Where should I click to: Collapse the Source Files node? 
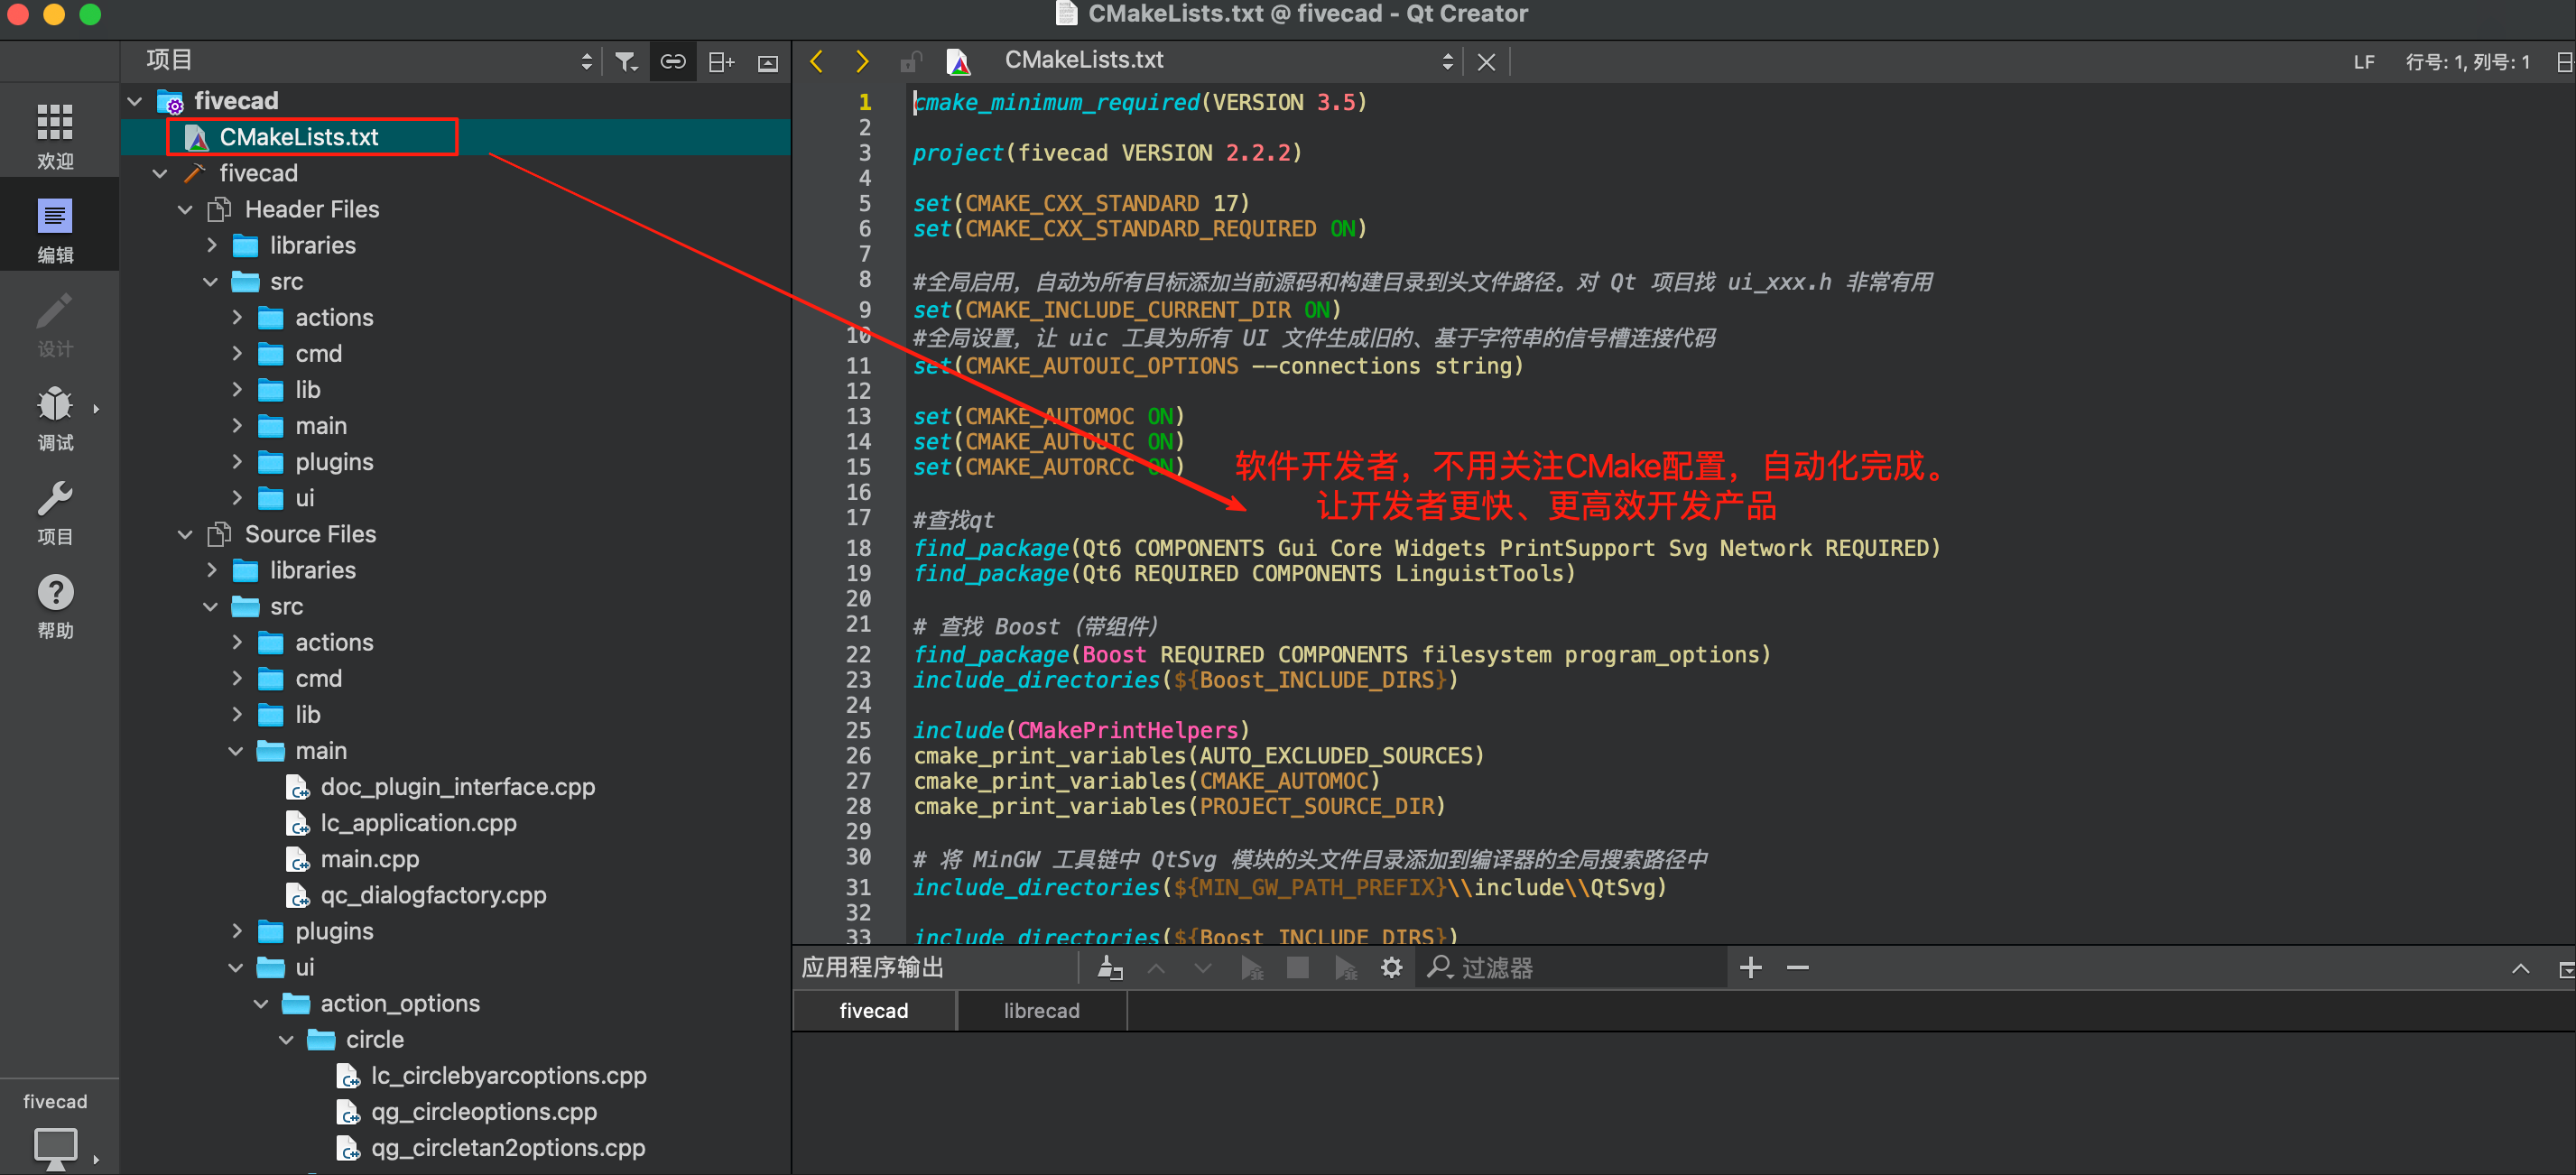185,535
